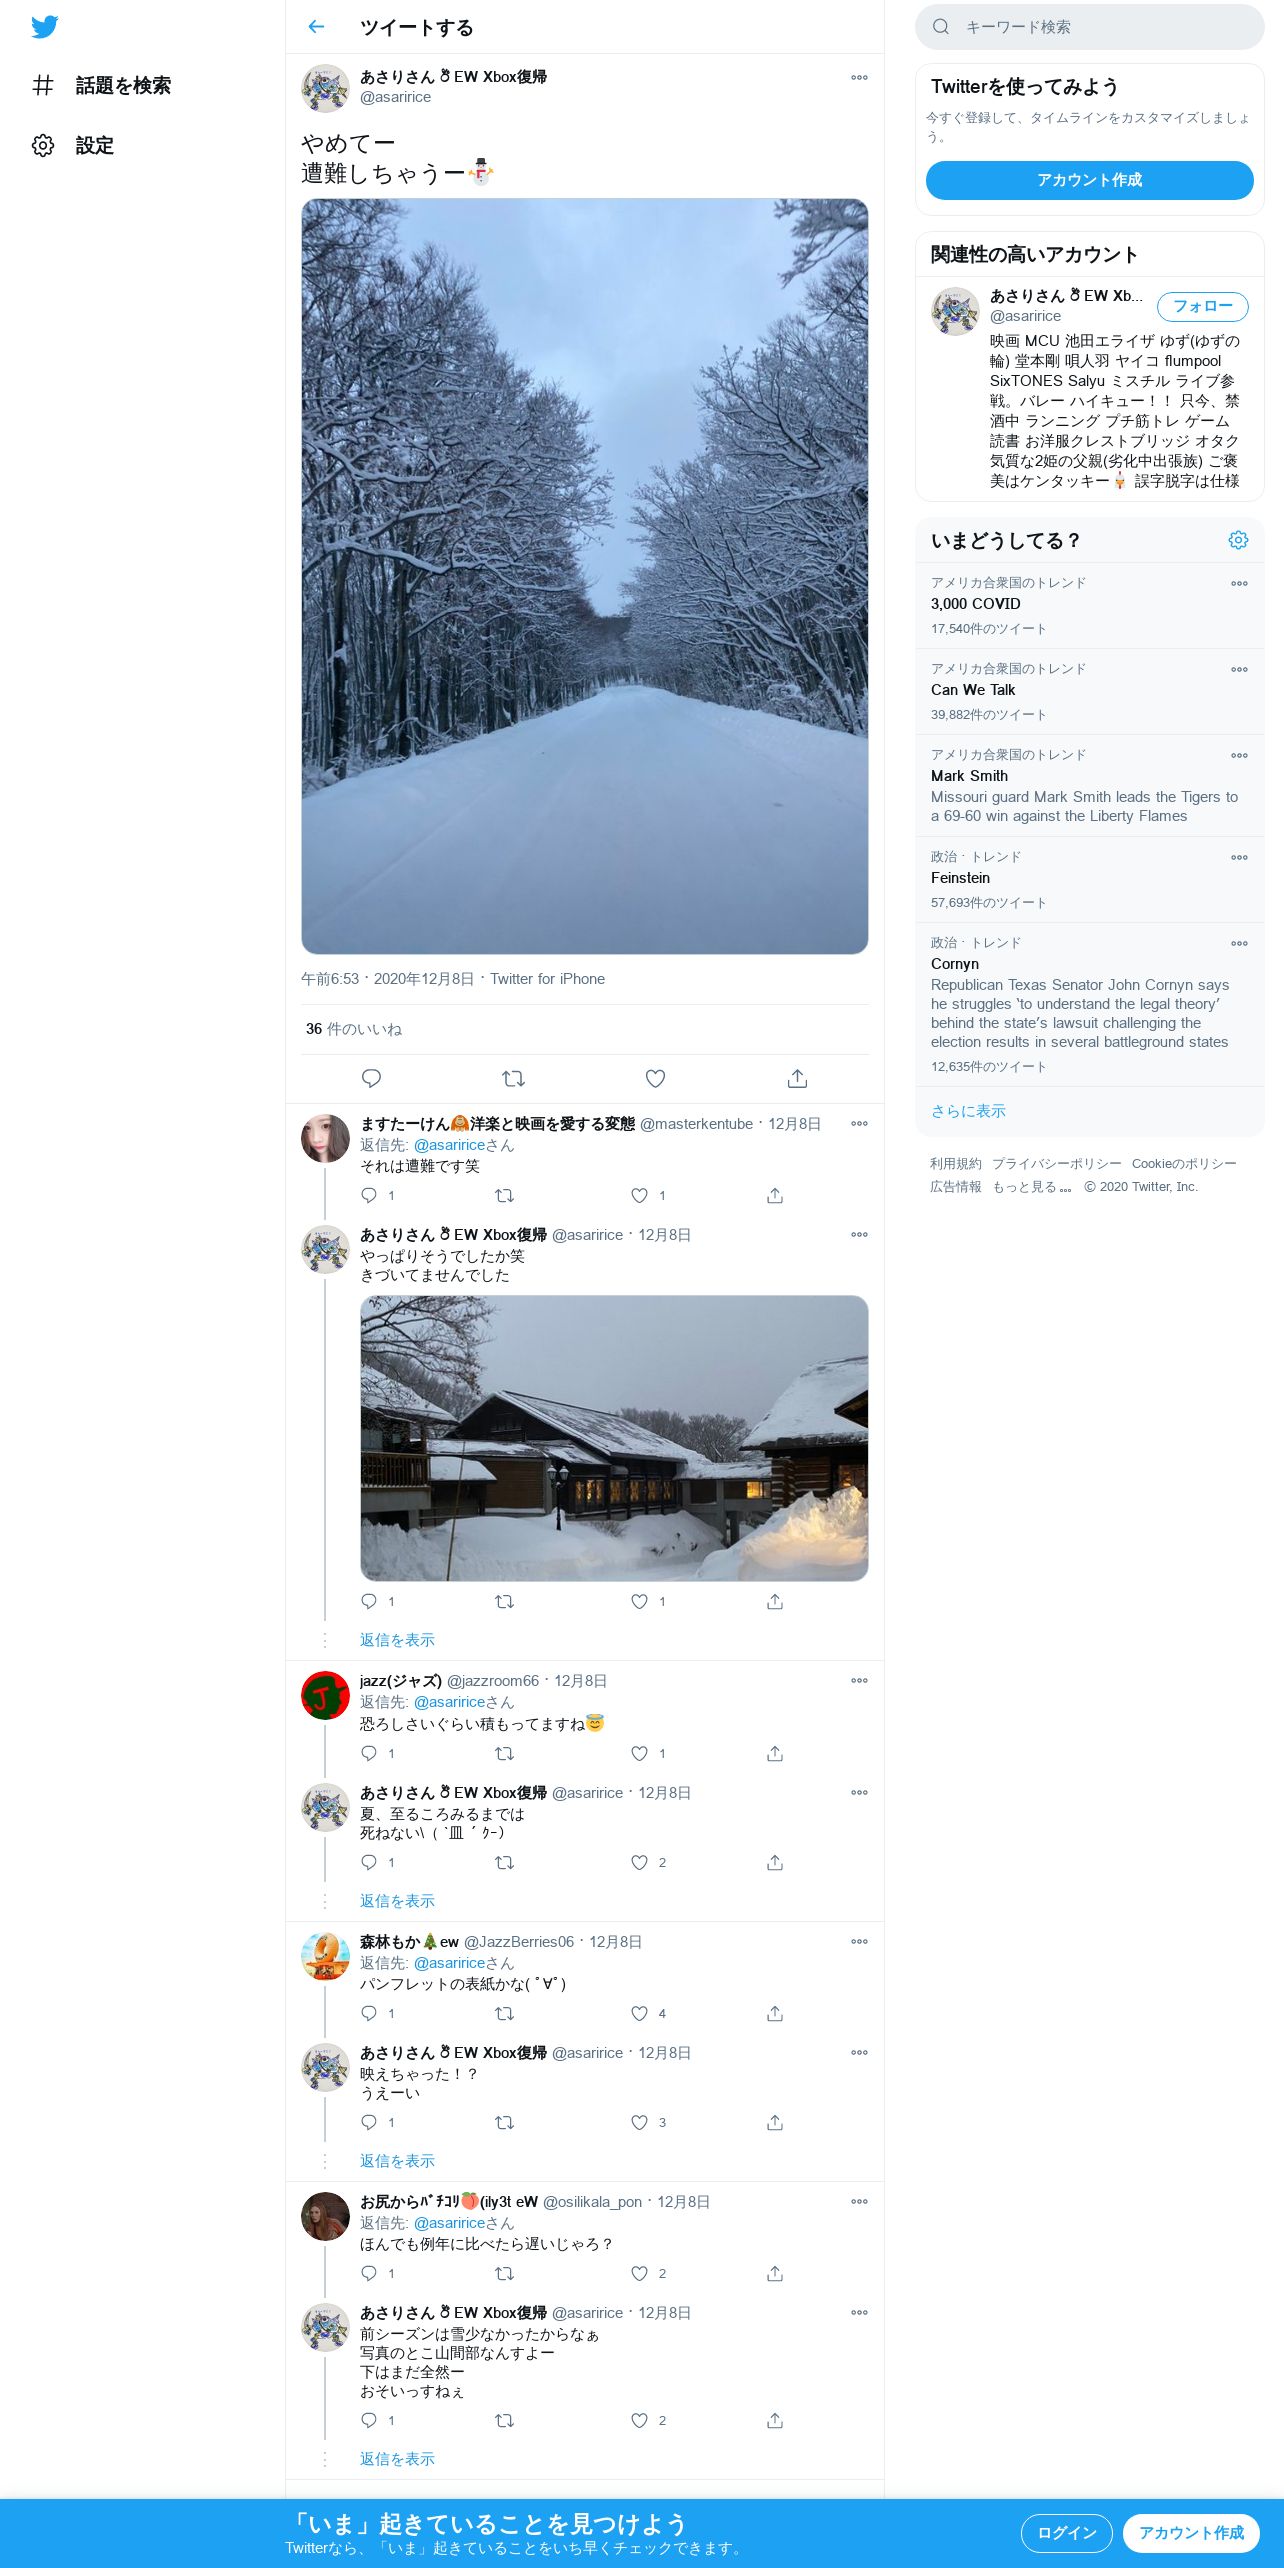Open trends settings gear in いまどうしてる panel
This screenshot has width=1284, height=2568.
(1238, 540)
